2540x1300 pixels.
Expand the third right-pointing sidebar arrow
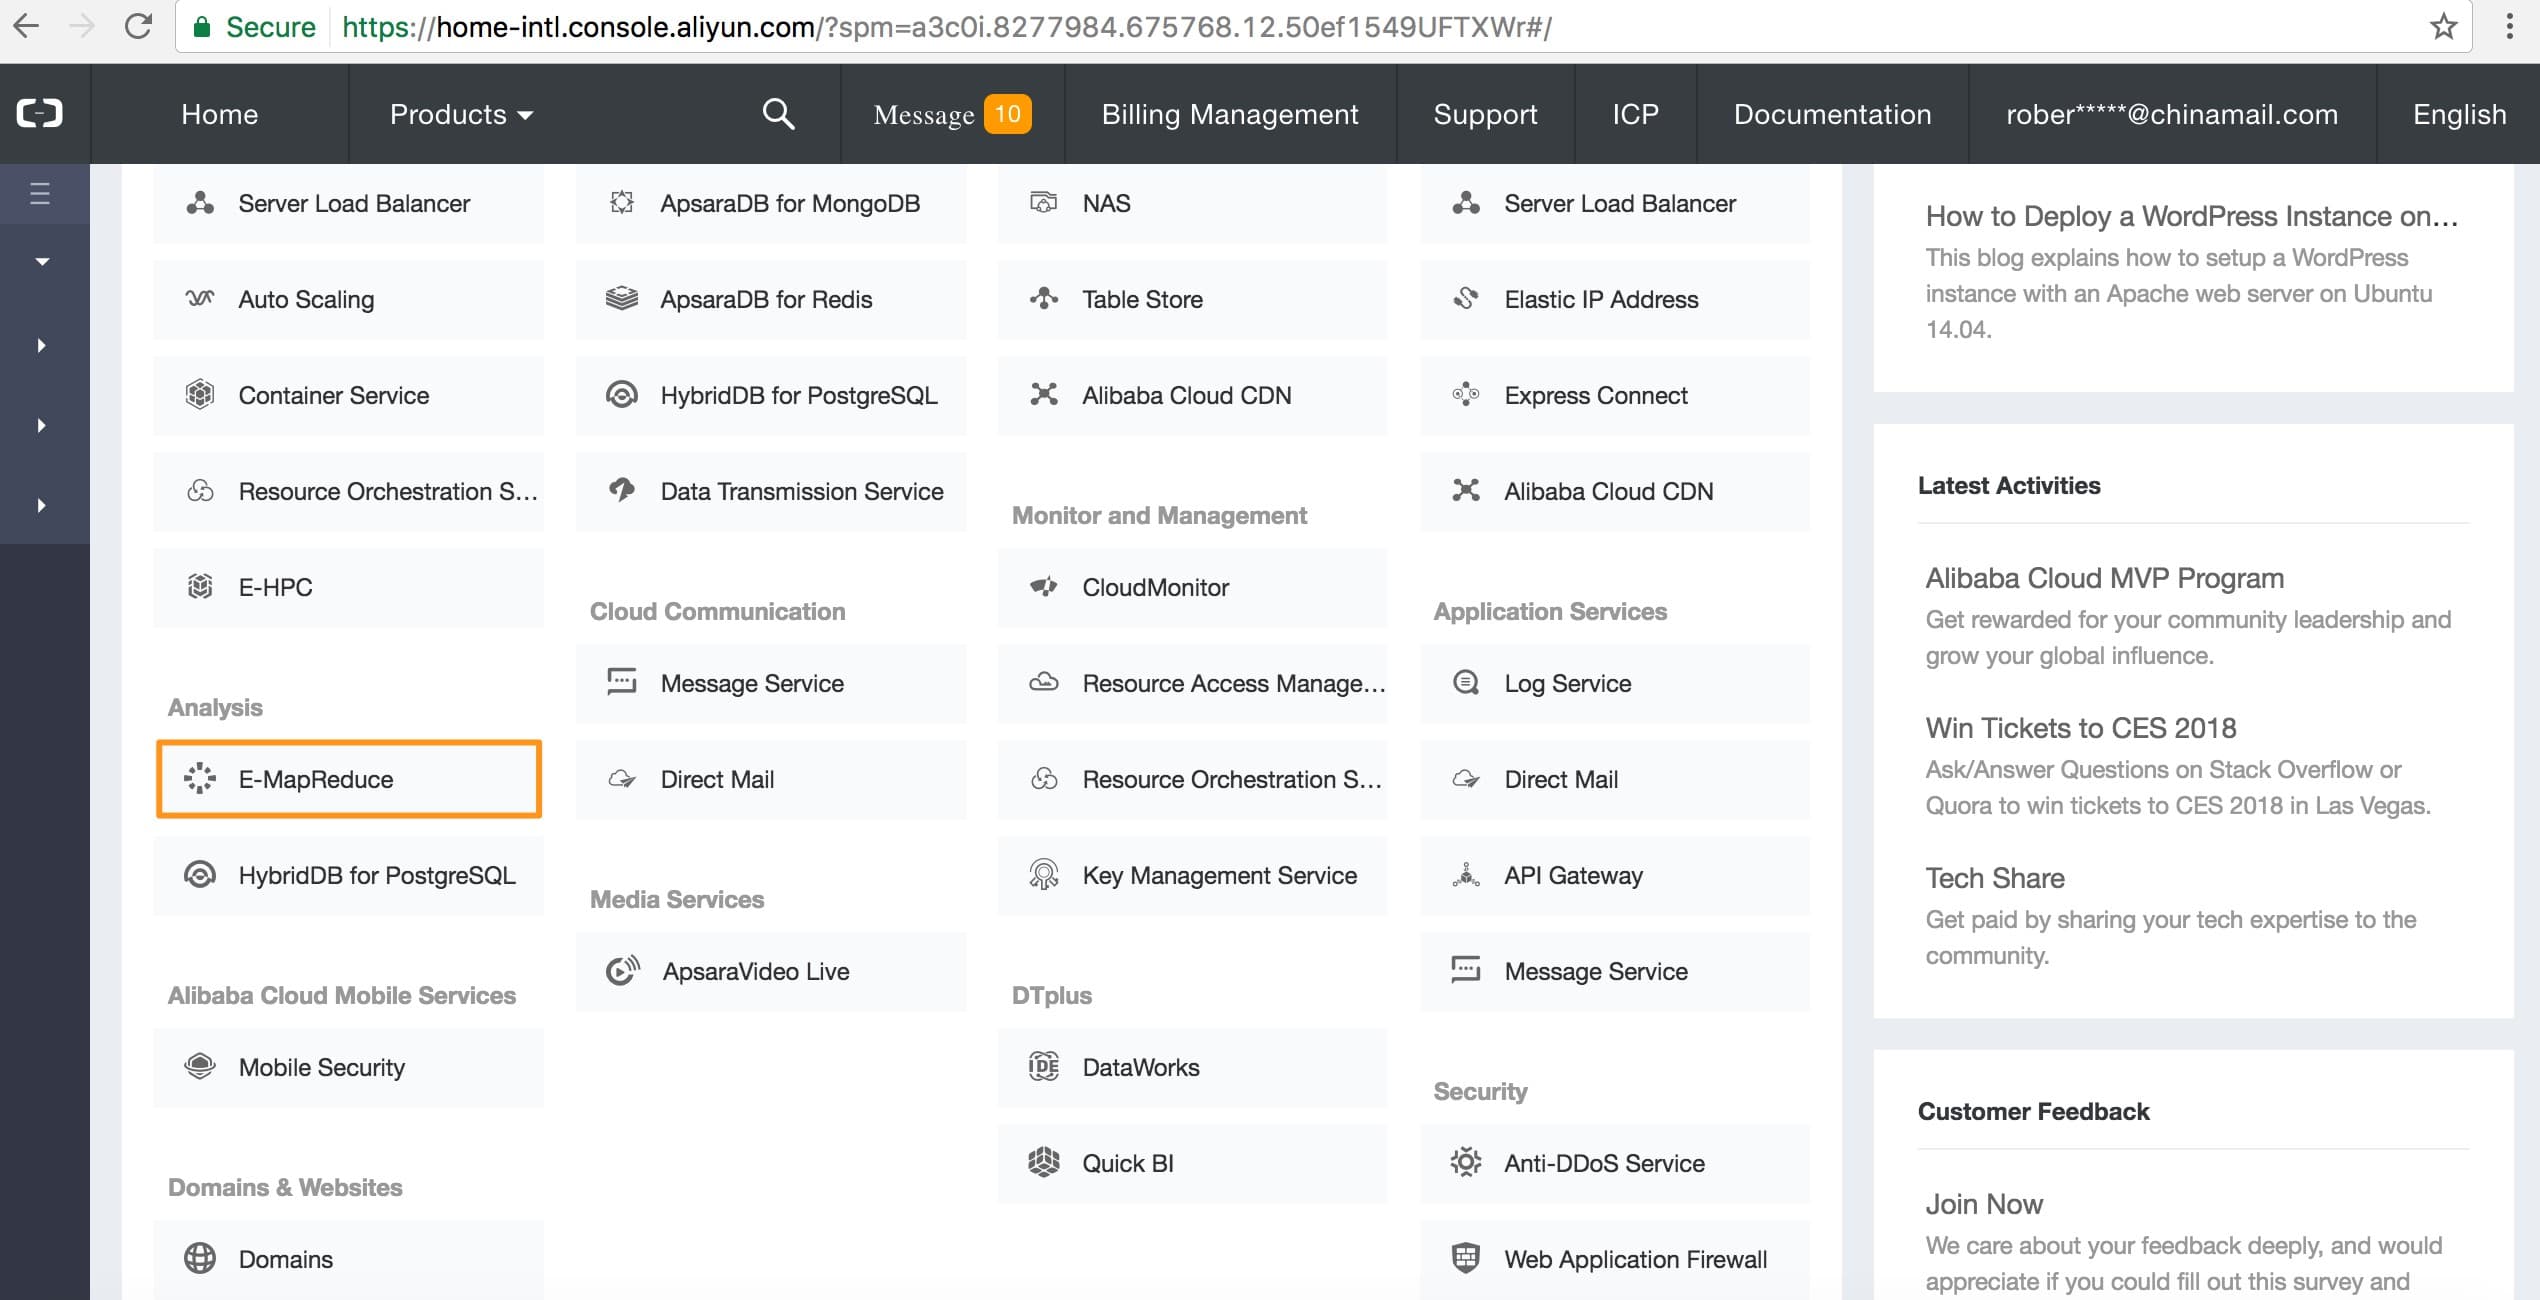41,505
